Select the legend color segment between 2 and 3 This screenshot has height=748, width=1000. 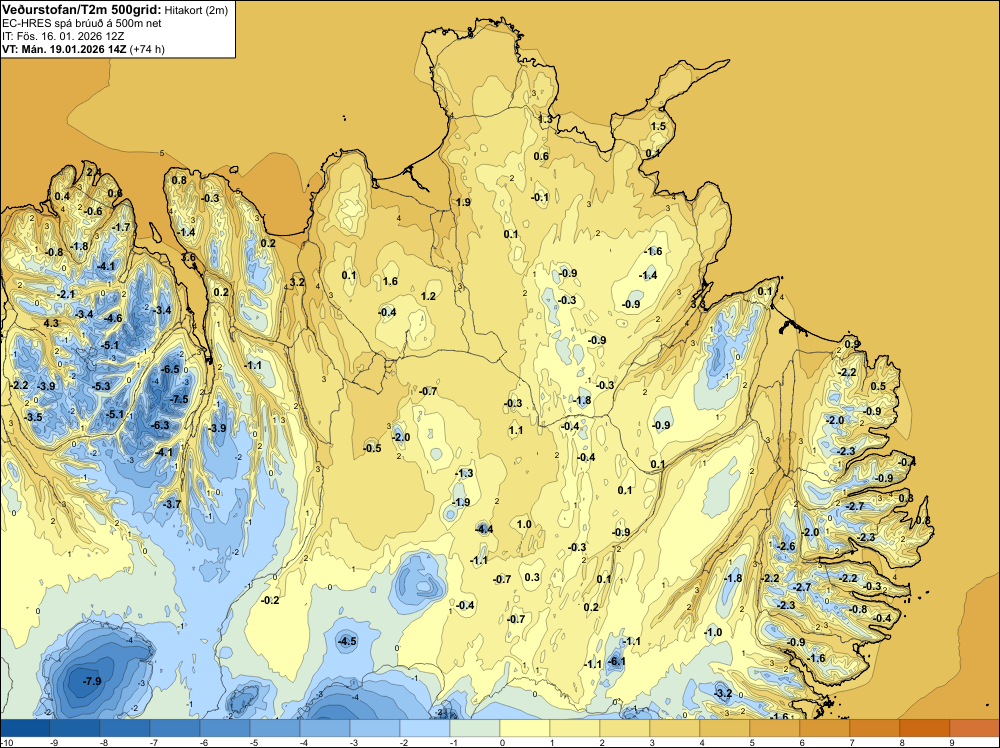click(624, 728)
